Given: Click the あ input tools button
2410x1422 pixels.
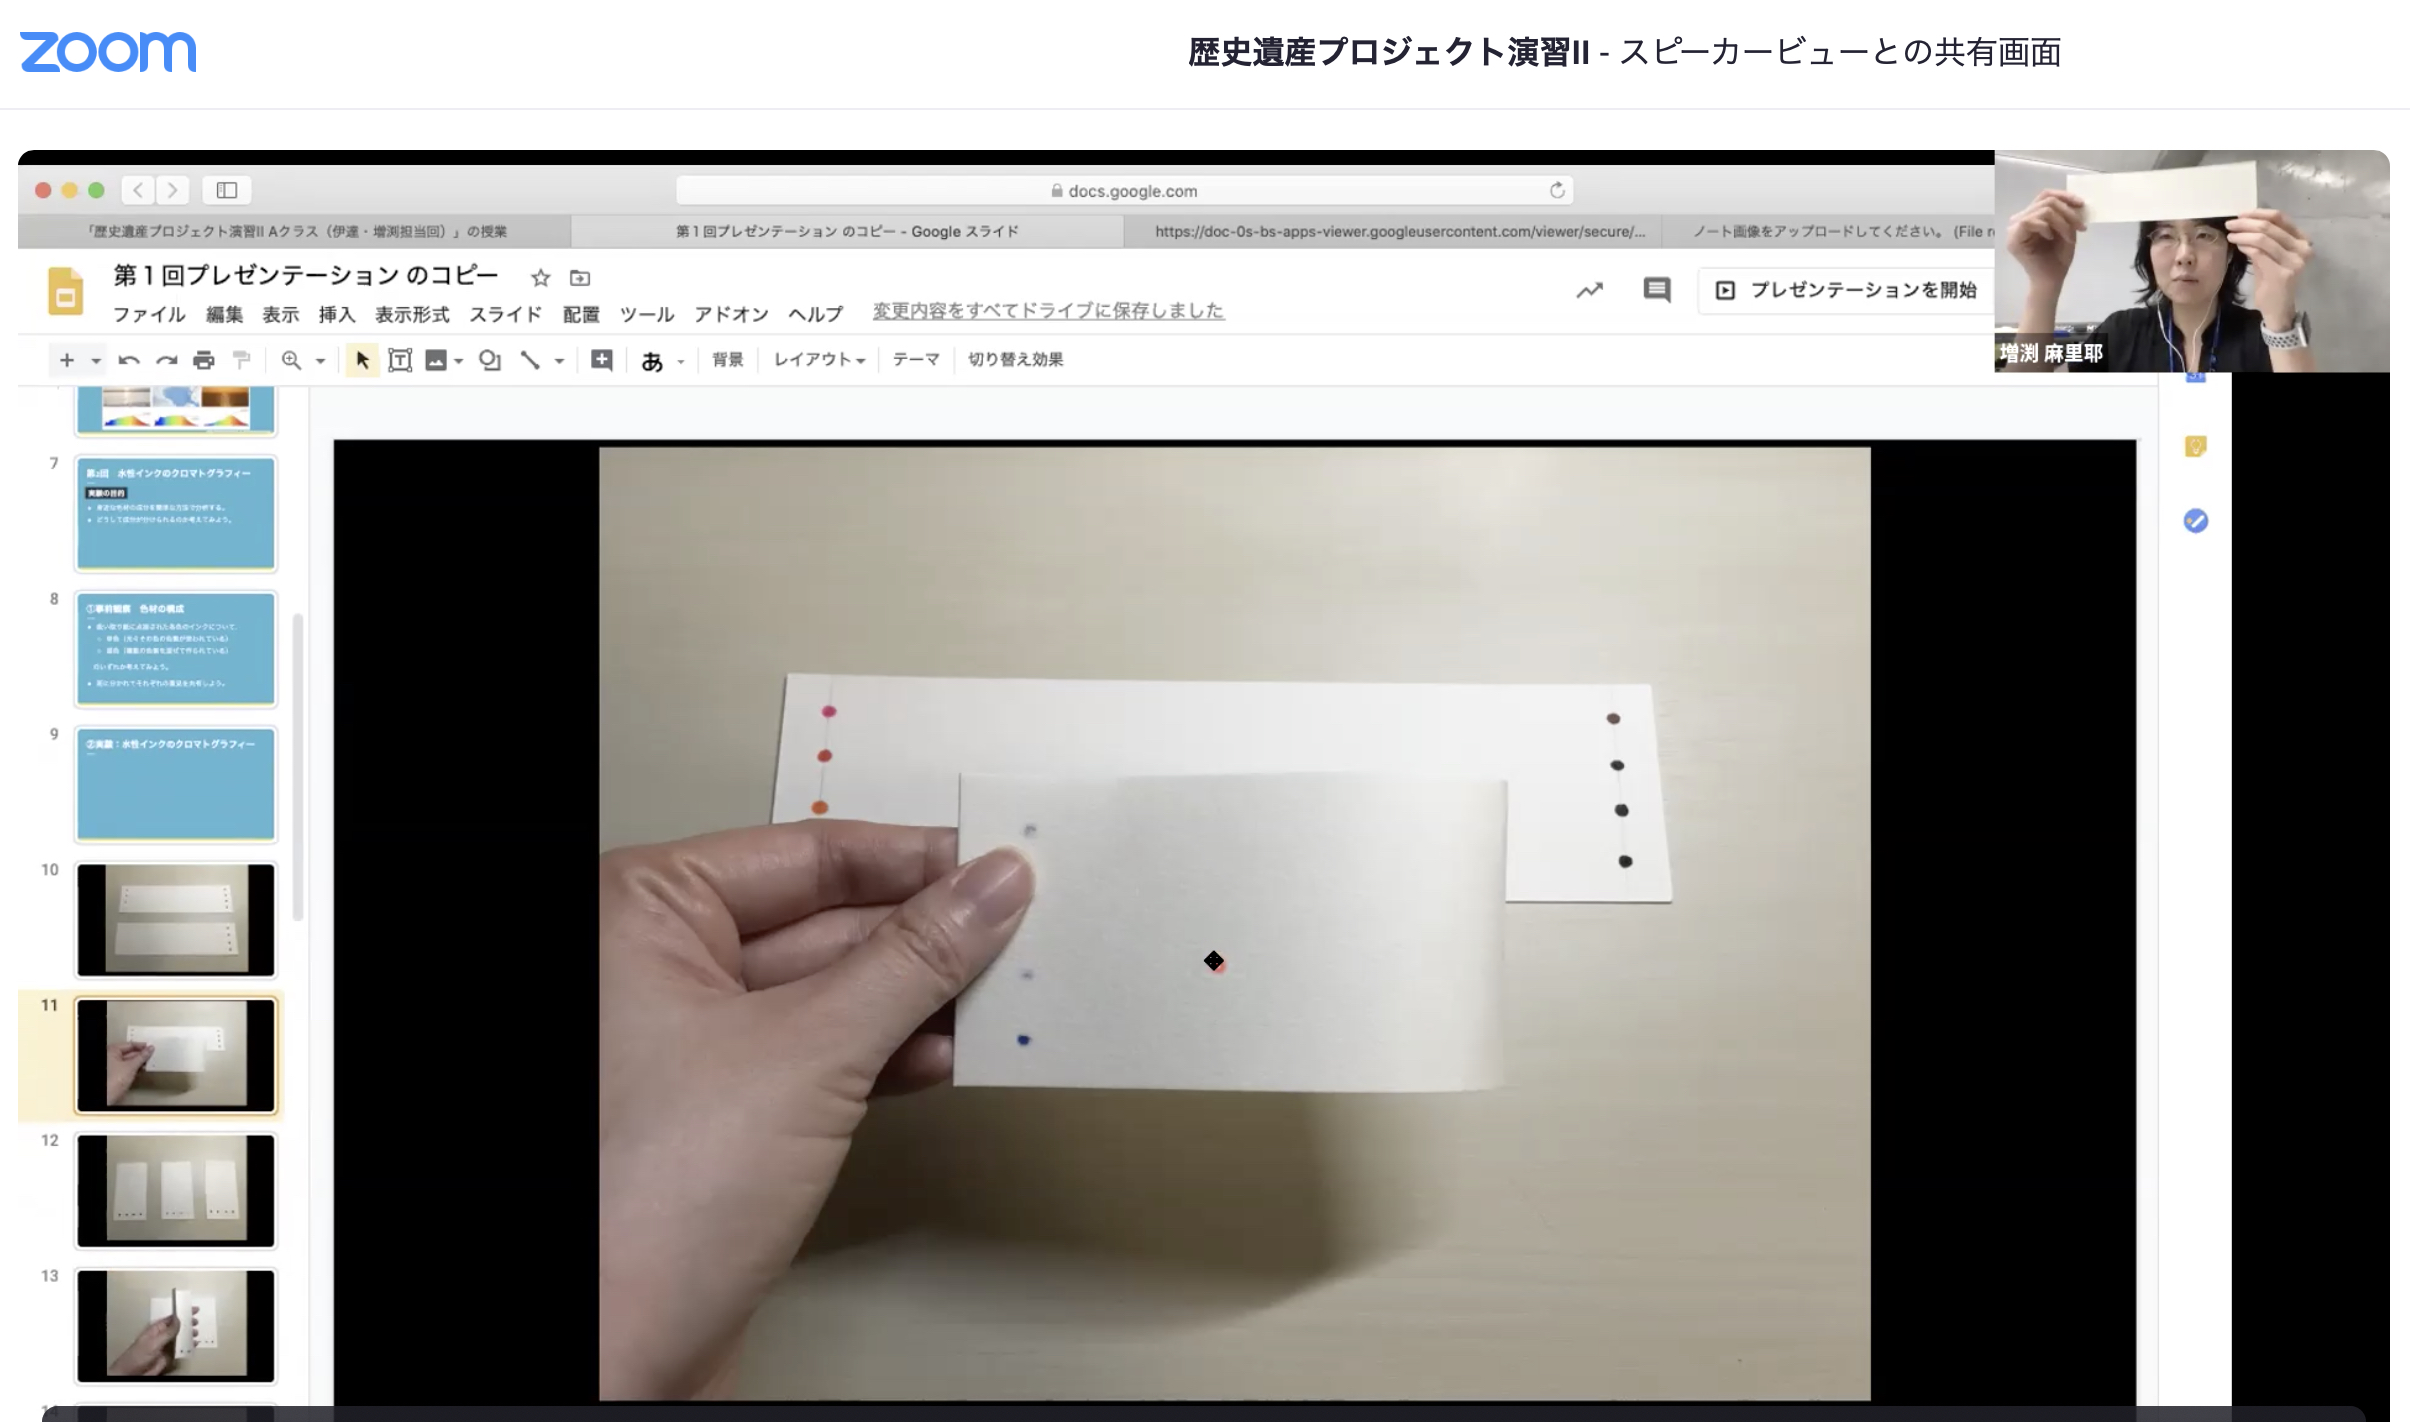Looking at the screenshot, I should [652, 361].
